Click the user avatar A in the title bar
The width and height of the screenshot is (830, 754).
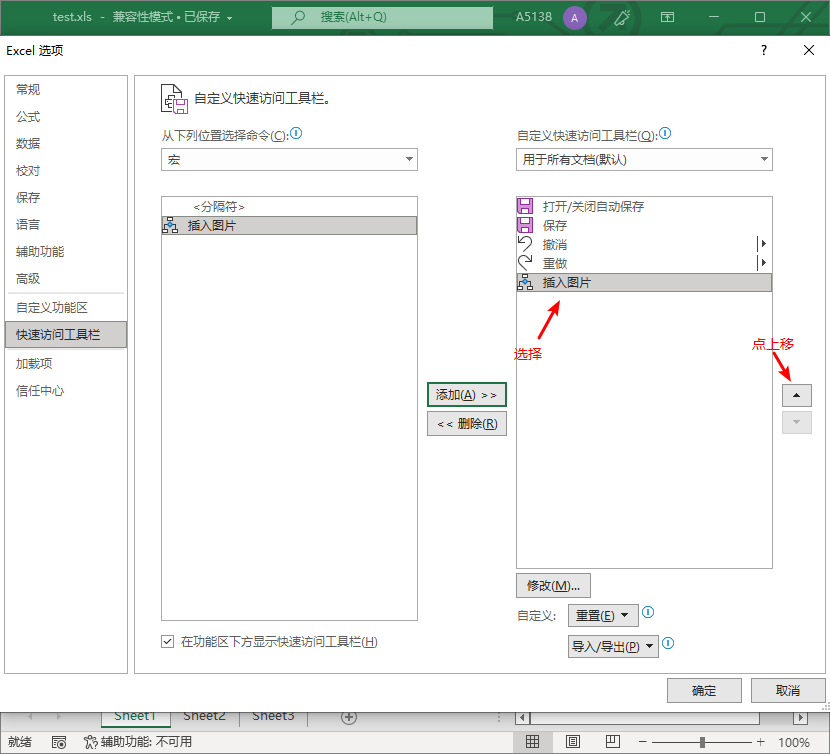pyautogui.click(x=575, y=16)
